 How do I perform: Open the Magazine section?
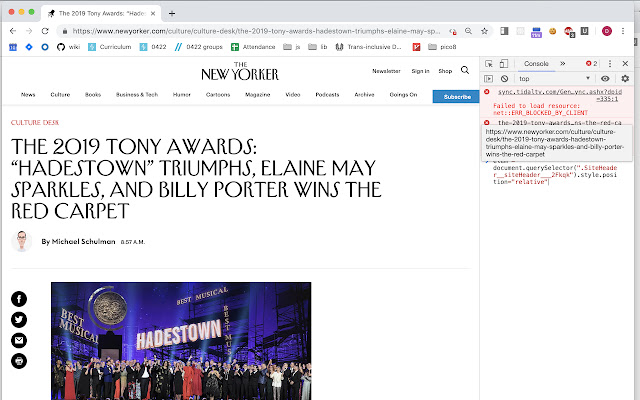click(258, 95)
